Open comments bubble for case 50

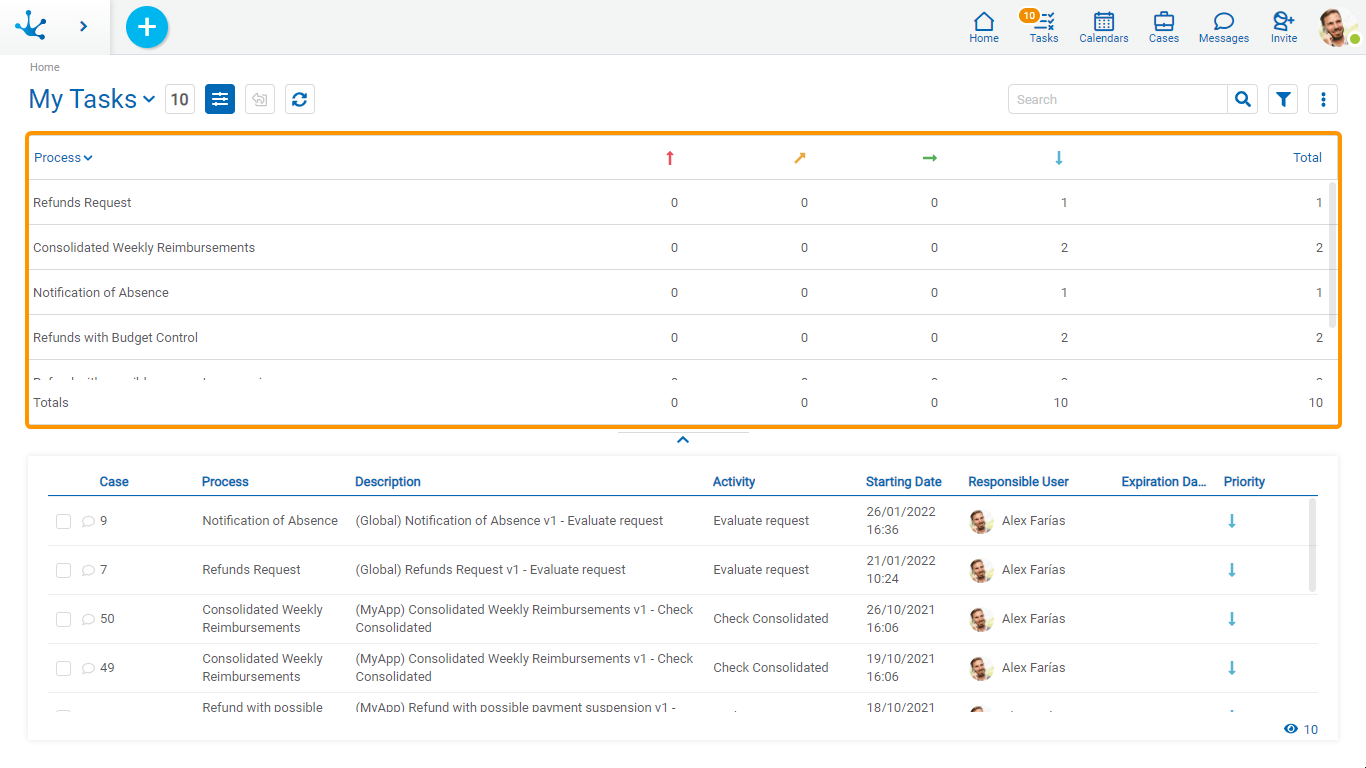point(88,619)
